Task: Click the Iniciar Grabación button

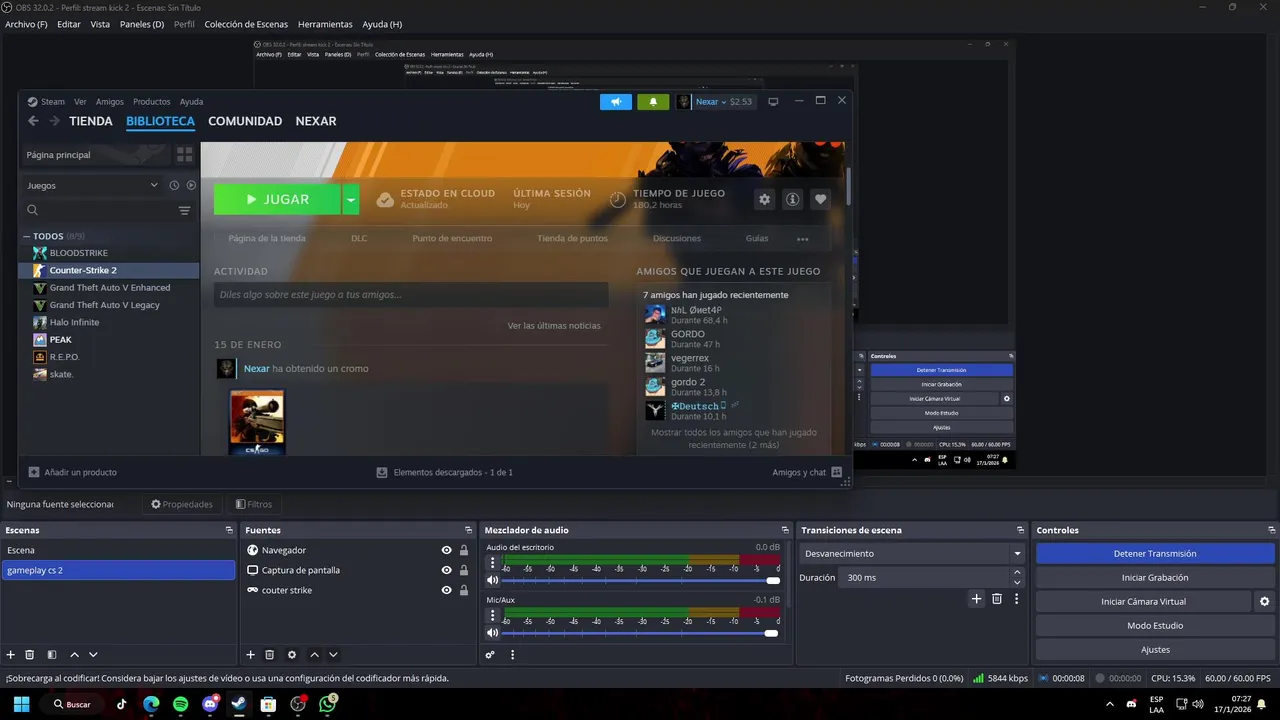Action: point(1155,577)
